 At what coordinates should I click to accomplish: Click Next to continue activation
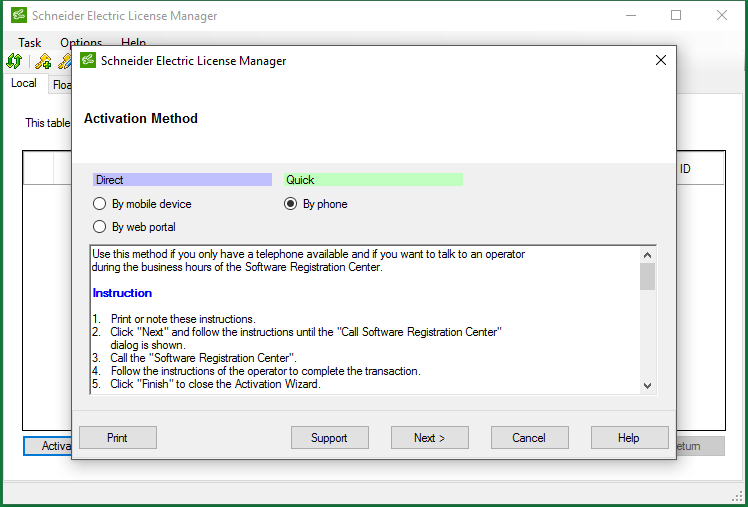pos(430,437)
